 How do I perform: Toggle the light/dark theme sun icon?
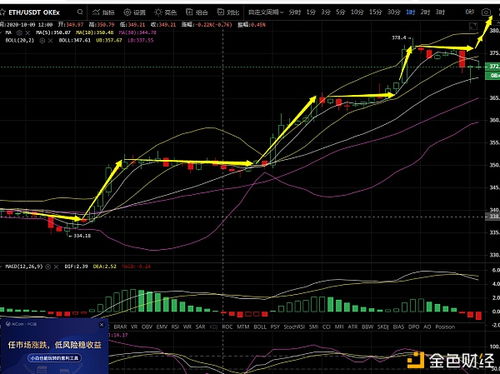158,12
